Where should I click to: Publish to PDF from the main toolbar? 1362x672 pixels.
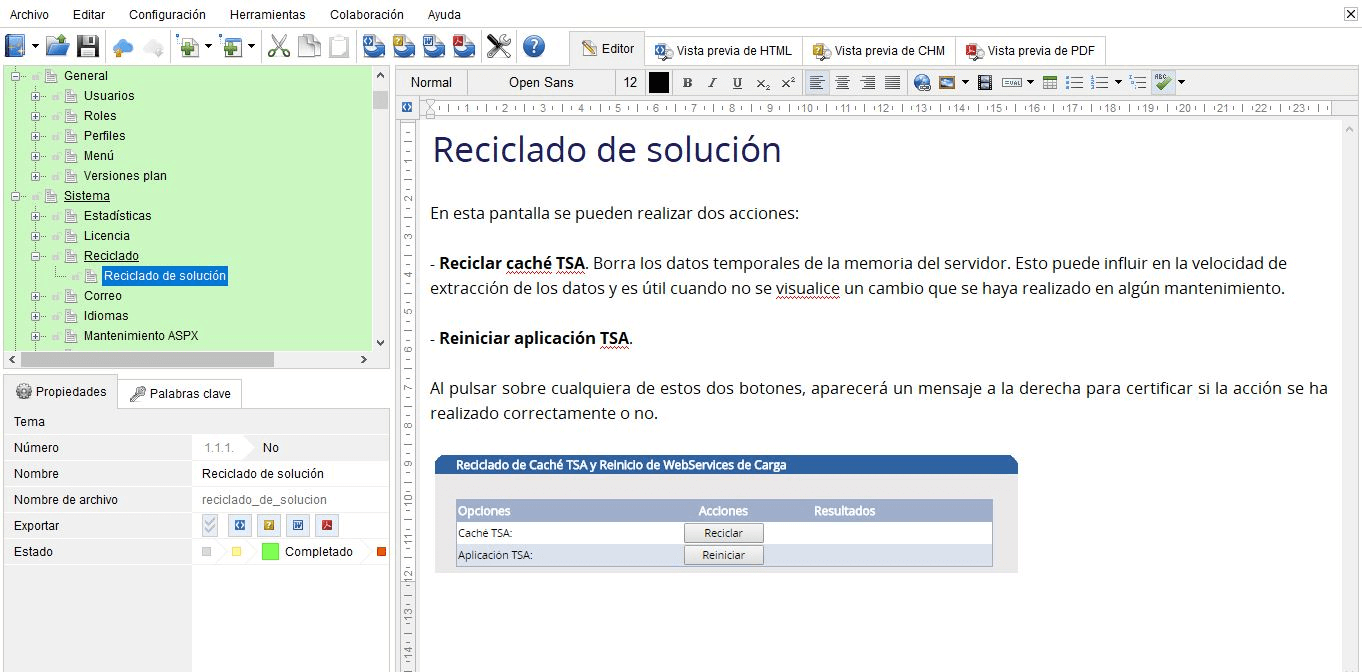464,46
